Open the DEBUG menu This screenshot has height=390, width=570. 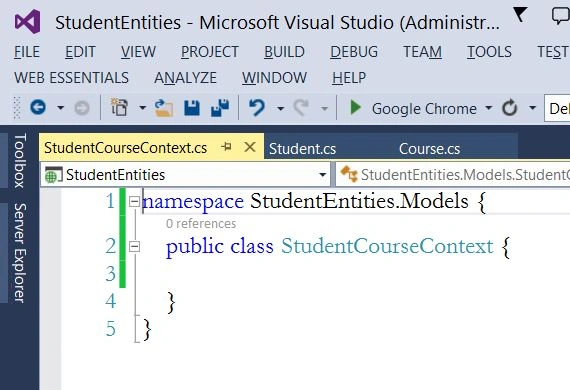(x=354, y=52)
